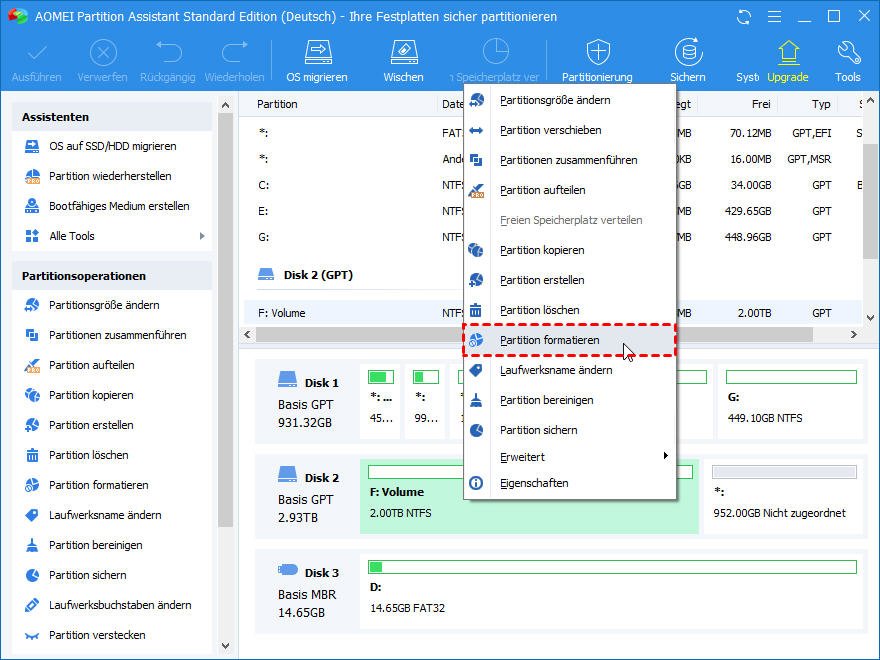Click Partition wiederherstellen sidebar icon

coord(32,176)
